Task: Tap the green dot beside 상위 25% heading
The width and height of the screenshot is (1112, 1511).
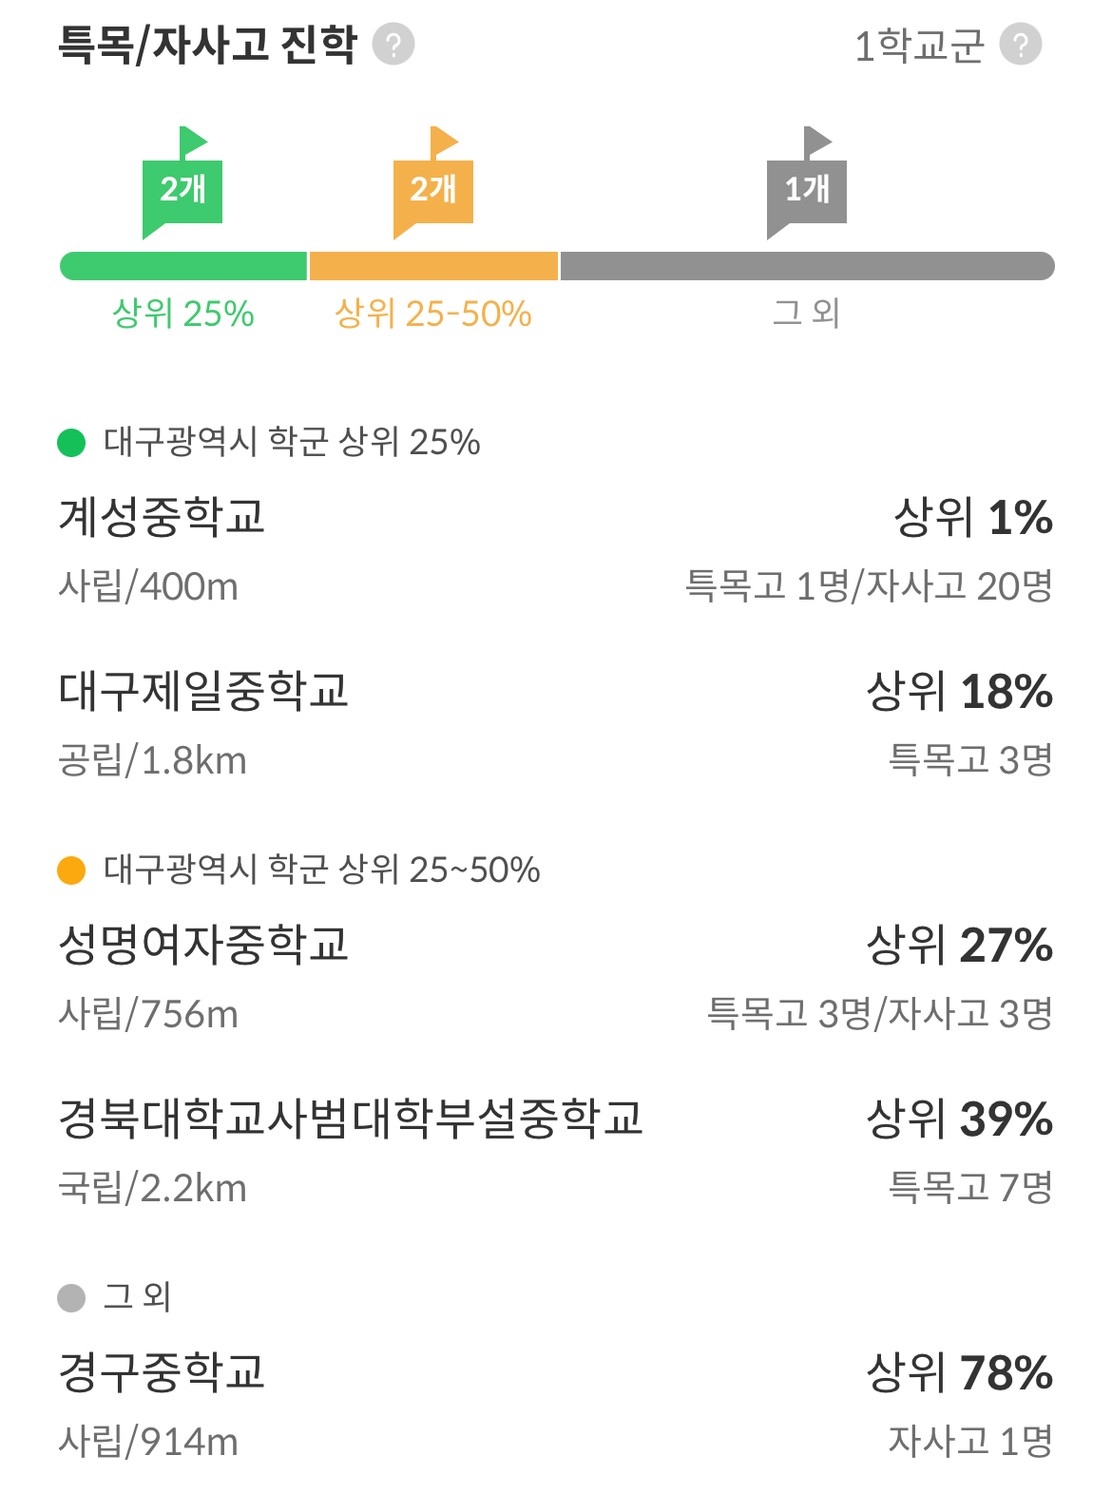Action: point(71,442)
